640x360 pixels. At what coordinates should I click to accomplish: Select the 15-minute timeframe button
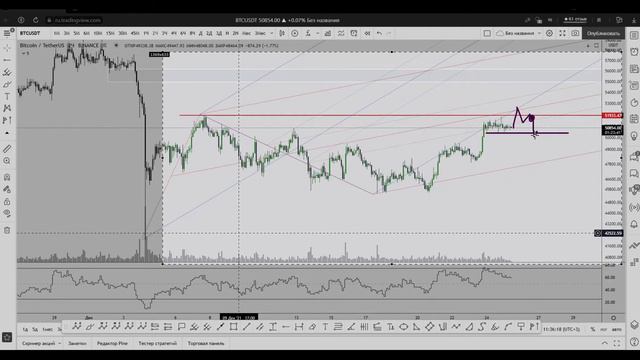point(110,33)
